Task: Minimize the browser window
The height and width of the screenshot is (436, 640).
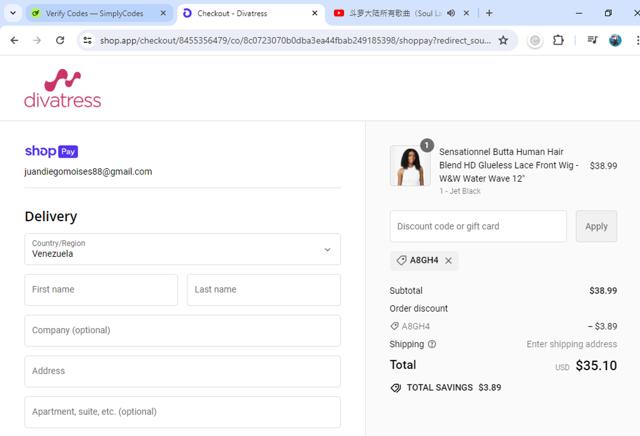Action: tap(579, 13)
